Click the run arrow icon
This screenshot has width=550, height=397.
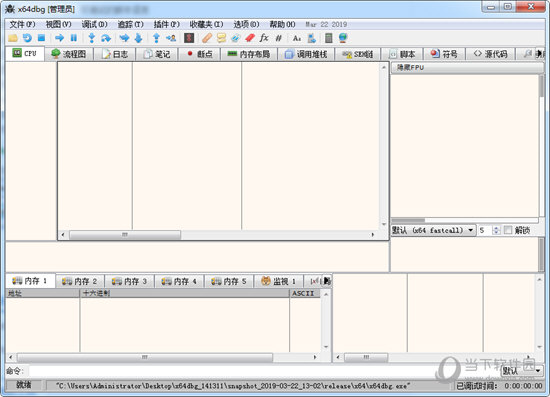click(60, 38)
